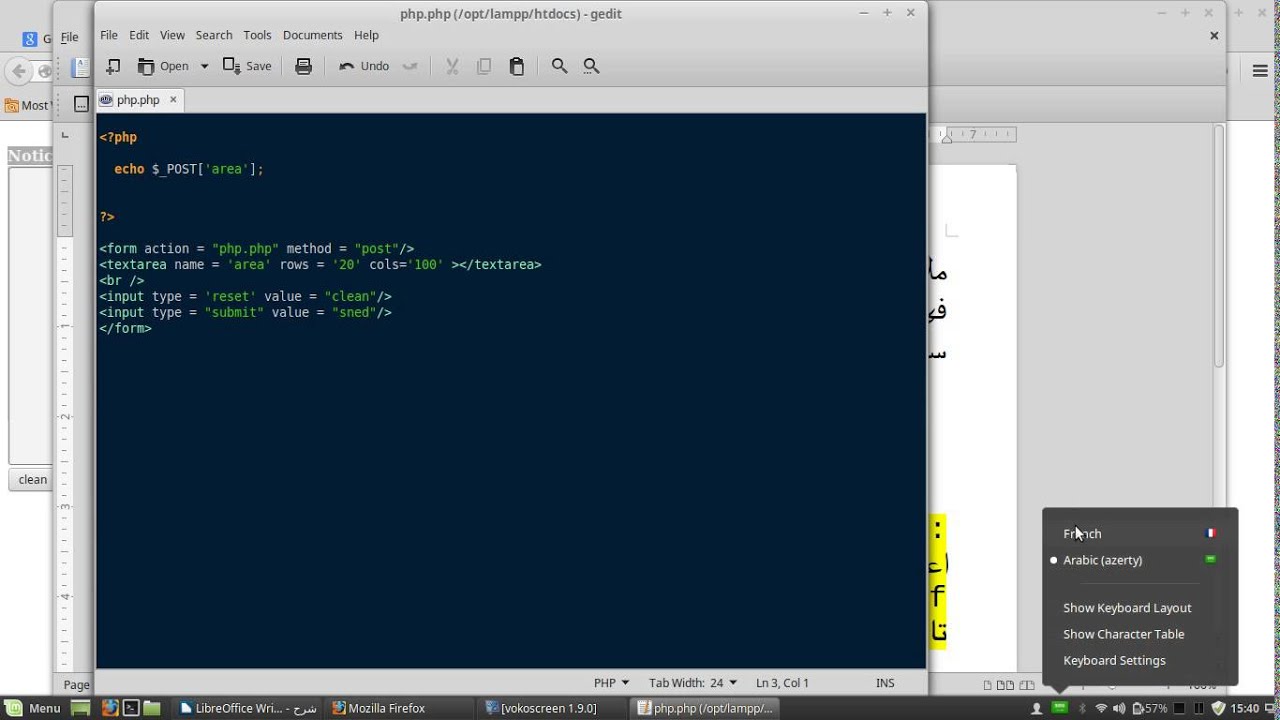Click the textarea tag line in the code
This screenshot has height=720, width=1280.
pos(320,265)
